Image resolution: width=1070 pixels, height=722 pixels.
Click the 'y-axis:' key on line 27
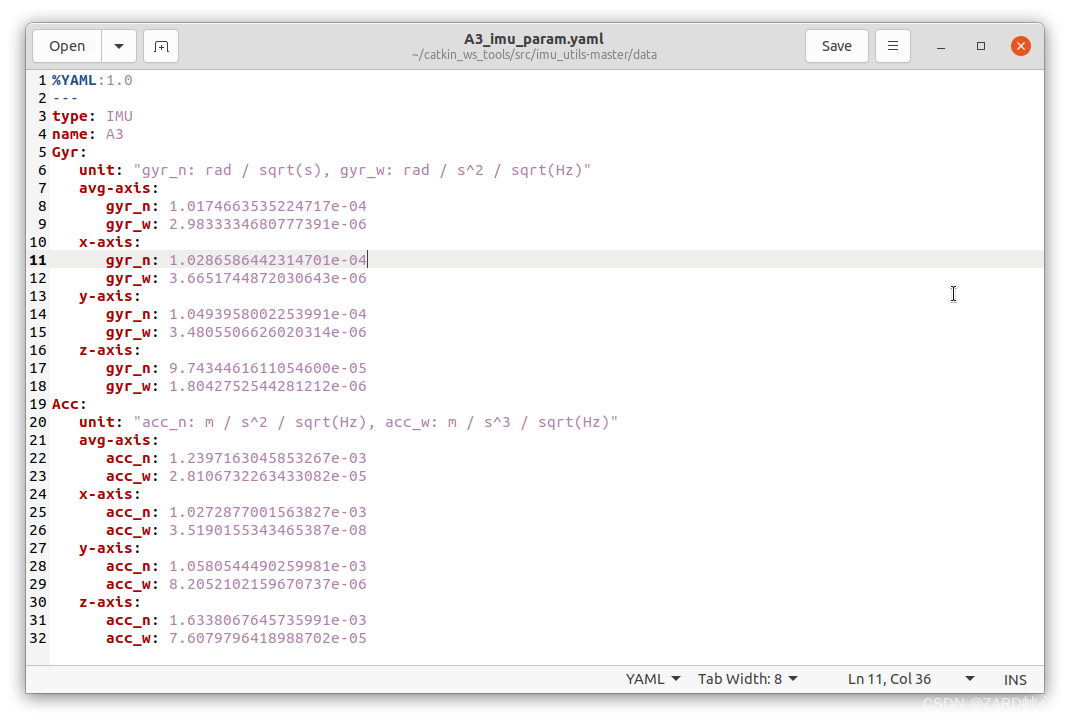click(x=109, y=548)
